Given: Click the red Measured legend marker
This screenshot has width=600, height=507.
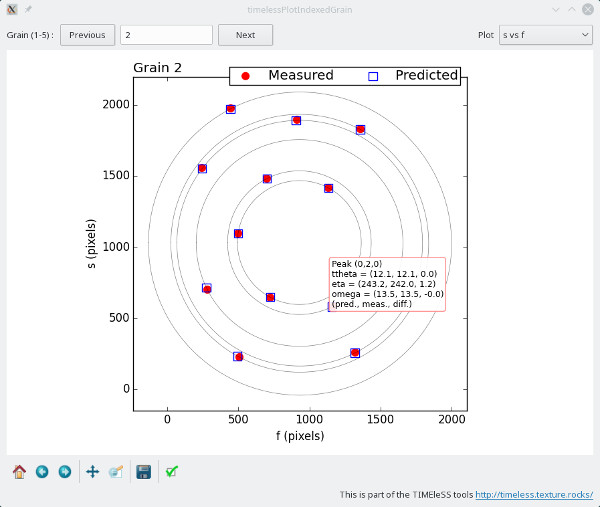Looking at the screenshot, I should [246, 76].
